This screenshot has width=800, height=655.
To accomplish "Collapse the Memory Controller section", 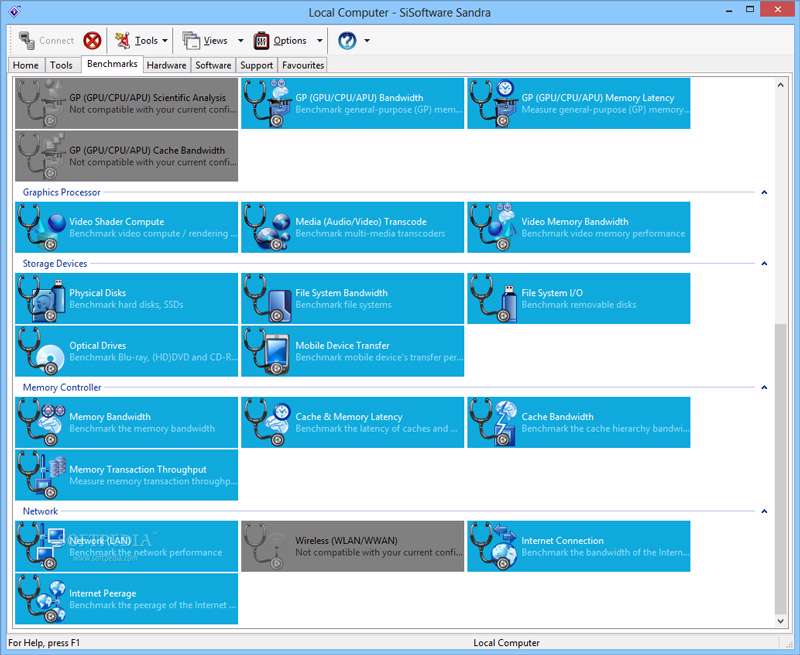I will point(764,388).
